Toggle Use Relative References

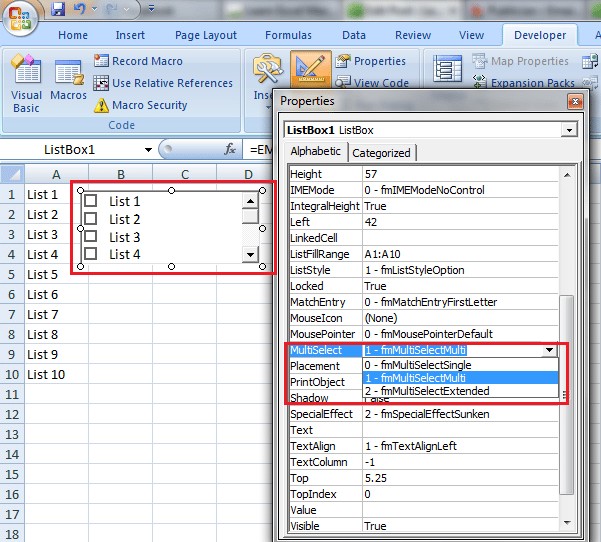(x=163, y=83)
